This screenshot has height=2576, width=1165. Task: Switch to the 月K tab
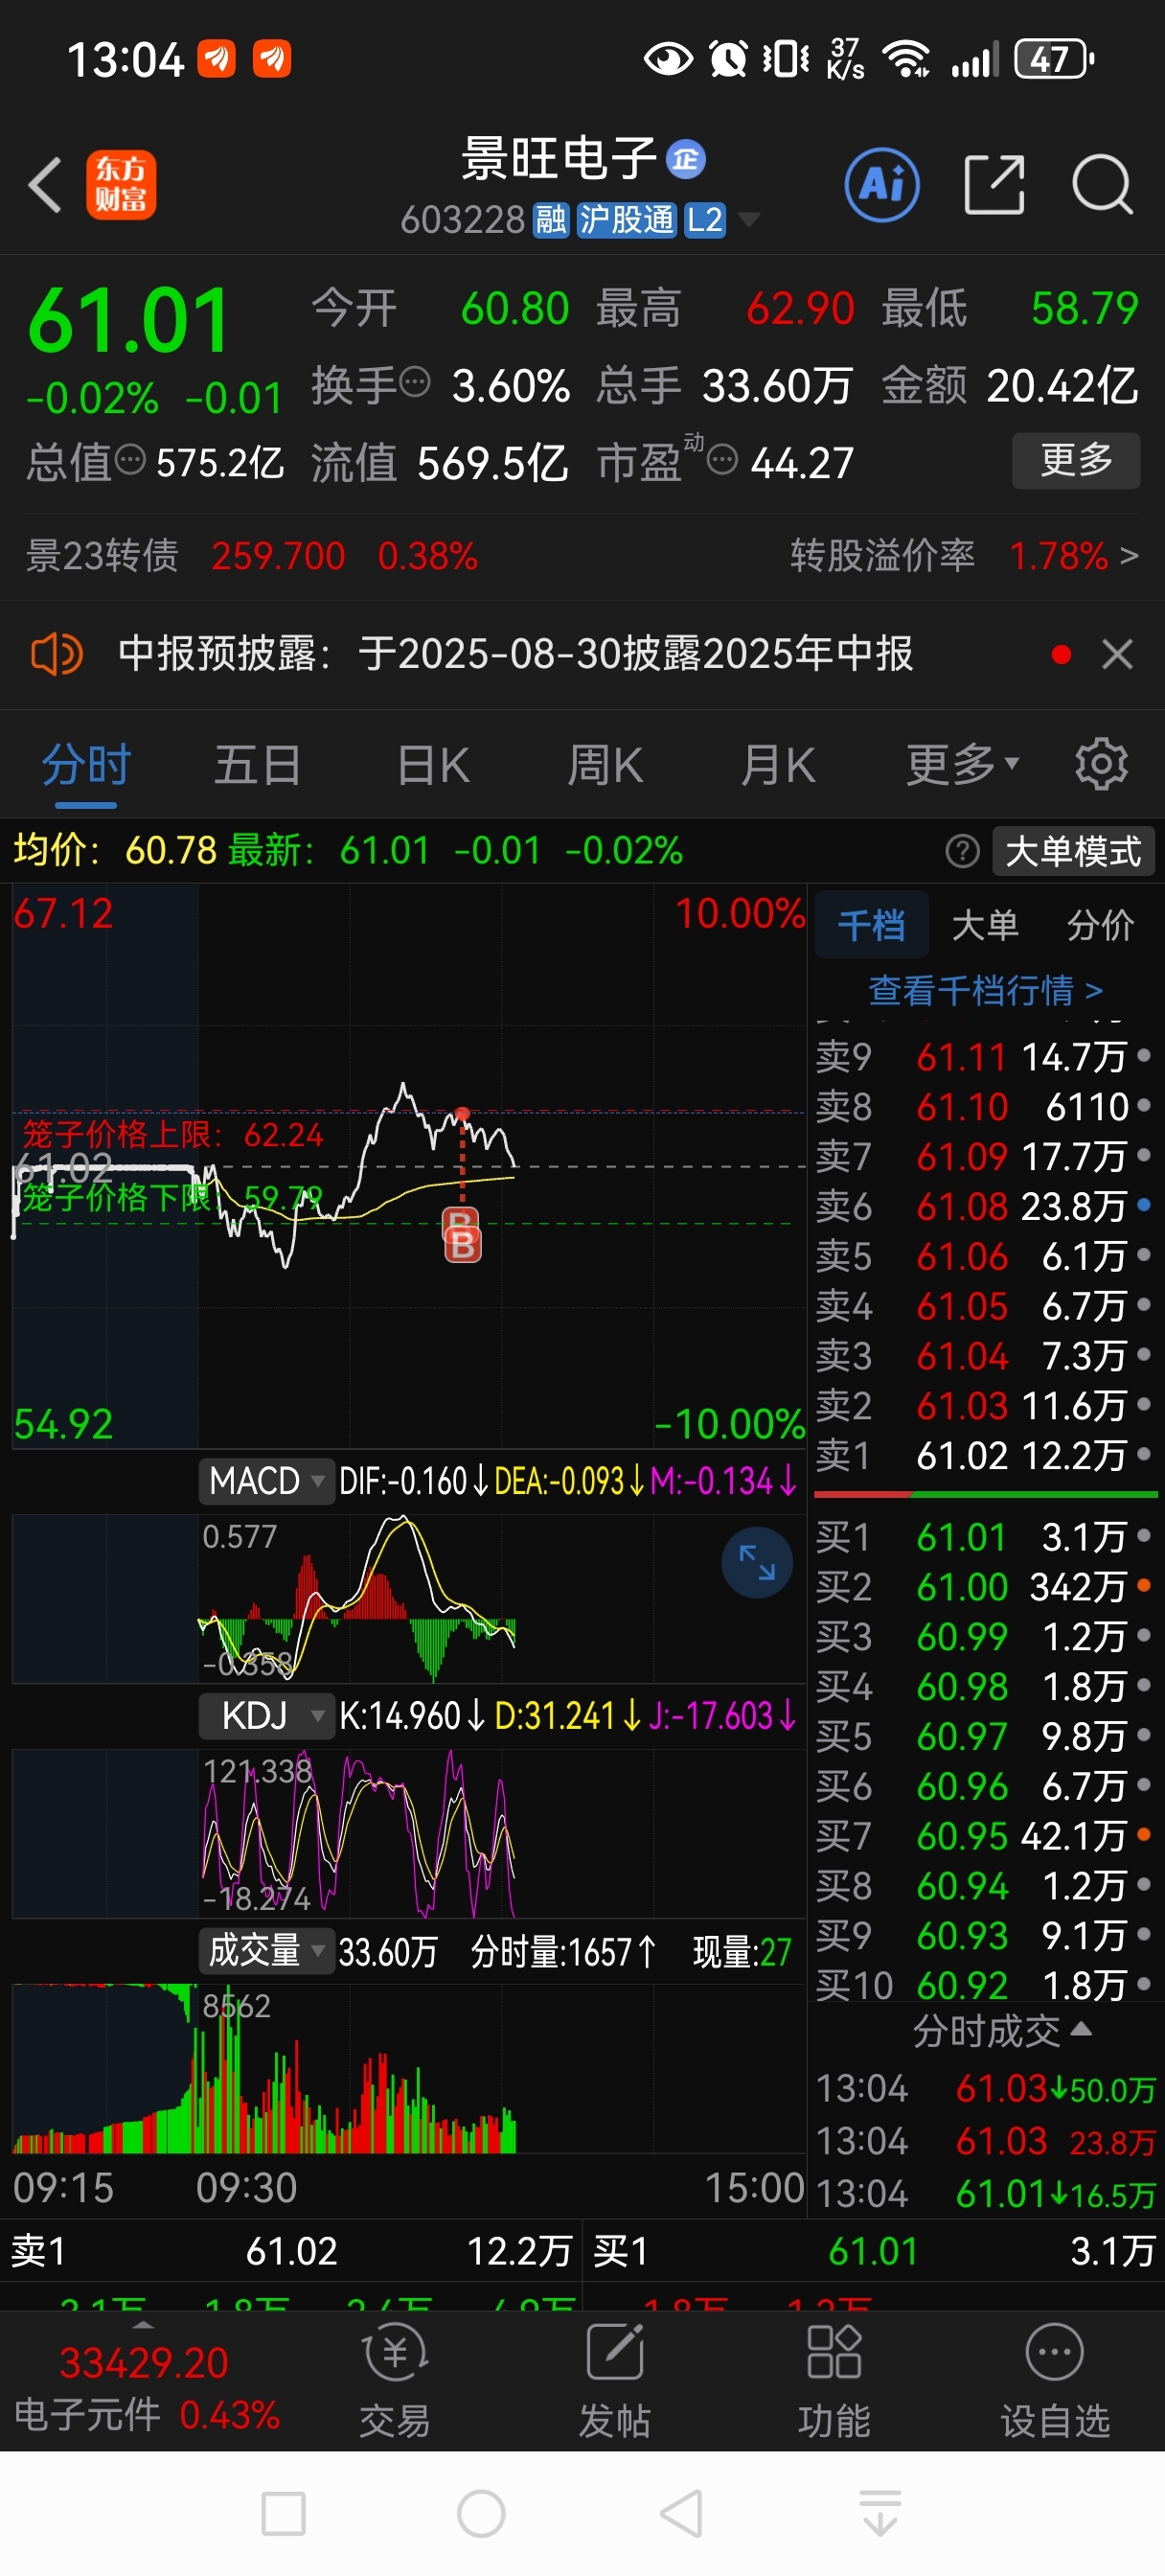click(778, 765)
